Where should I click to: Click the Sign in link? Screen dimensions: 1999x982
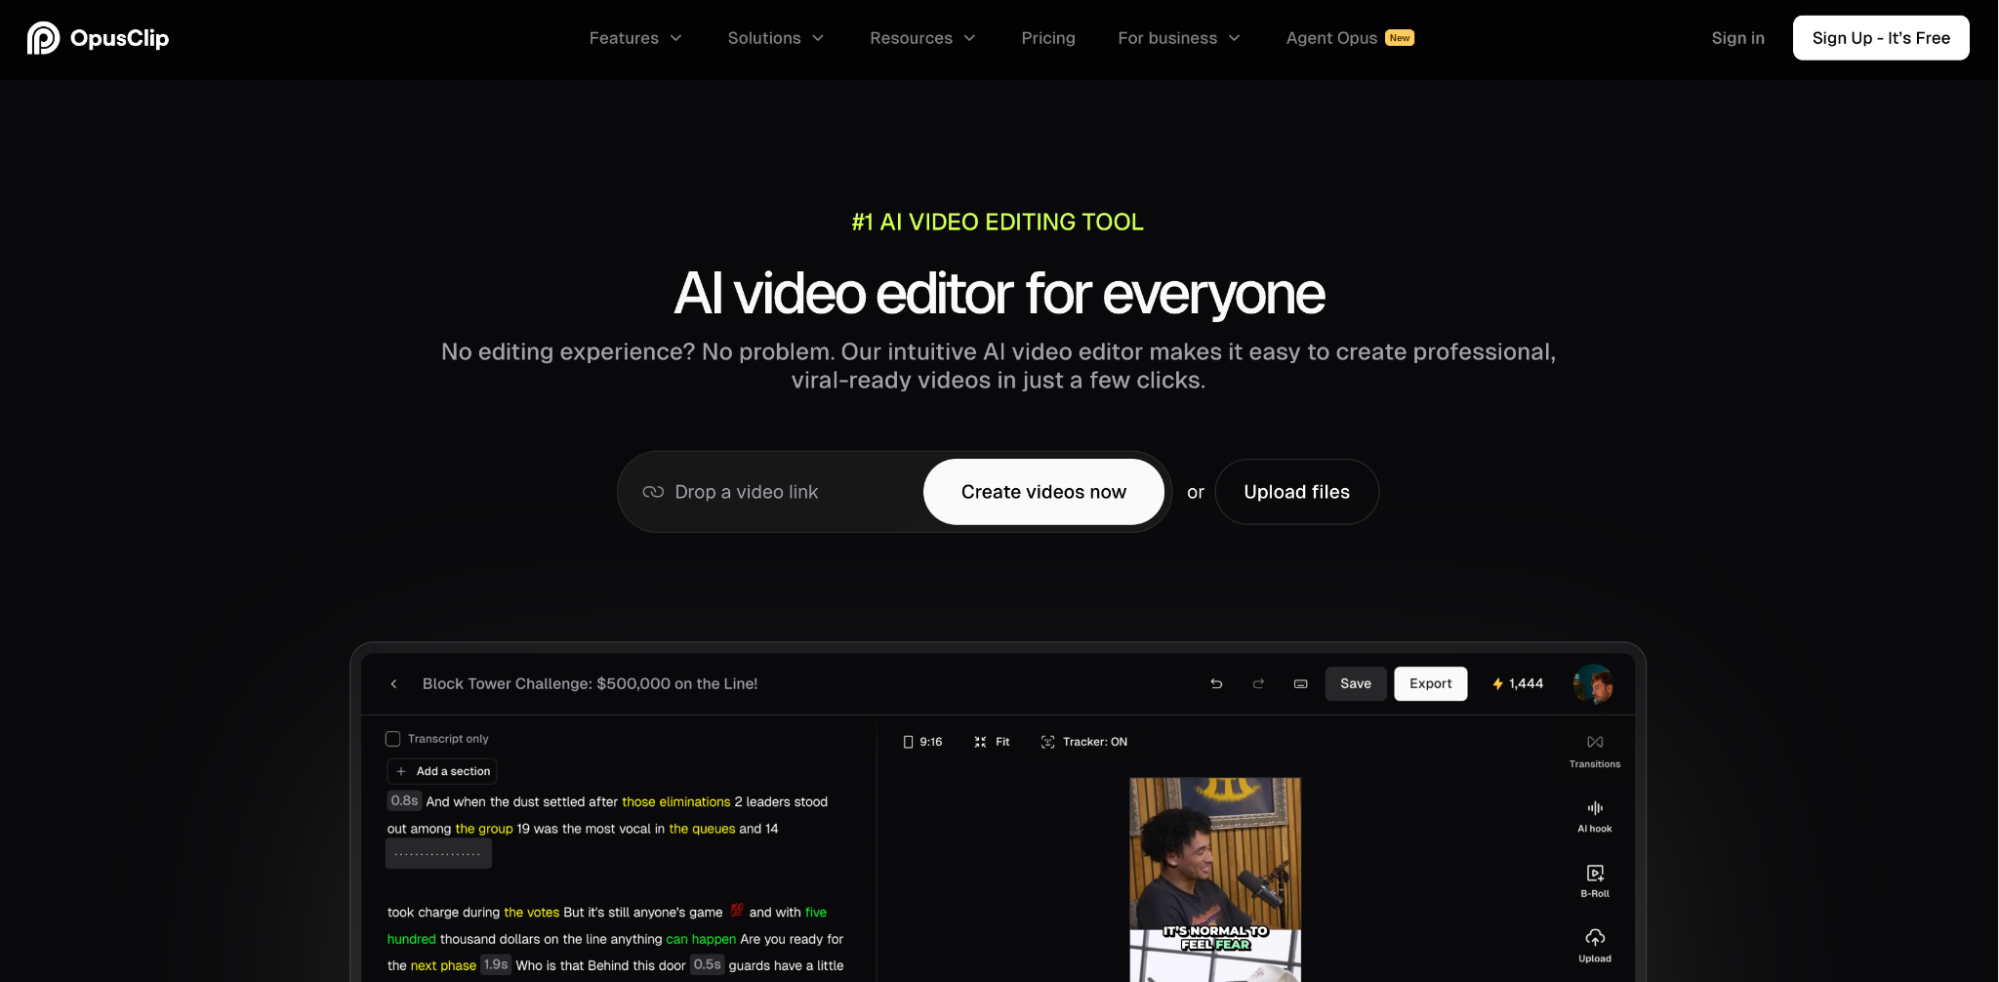pyautogui.click(x=1737, y=38)
